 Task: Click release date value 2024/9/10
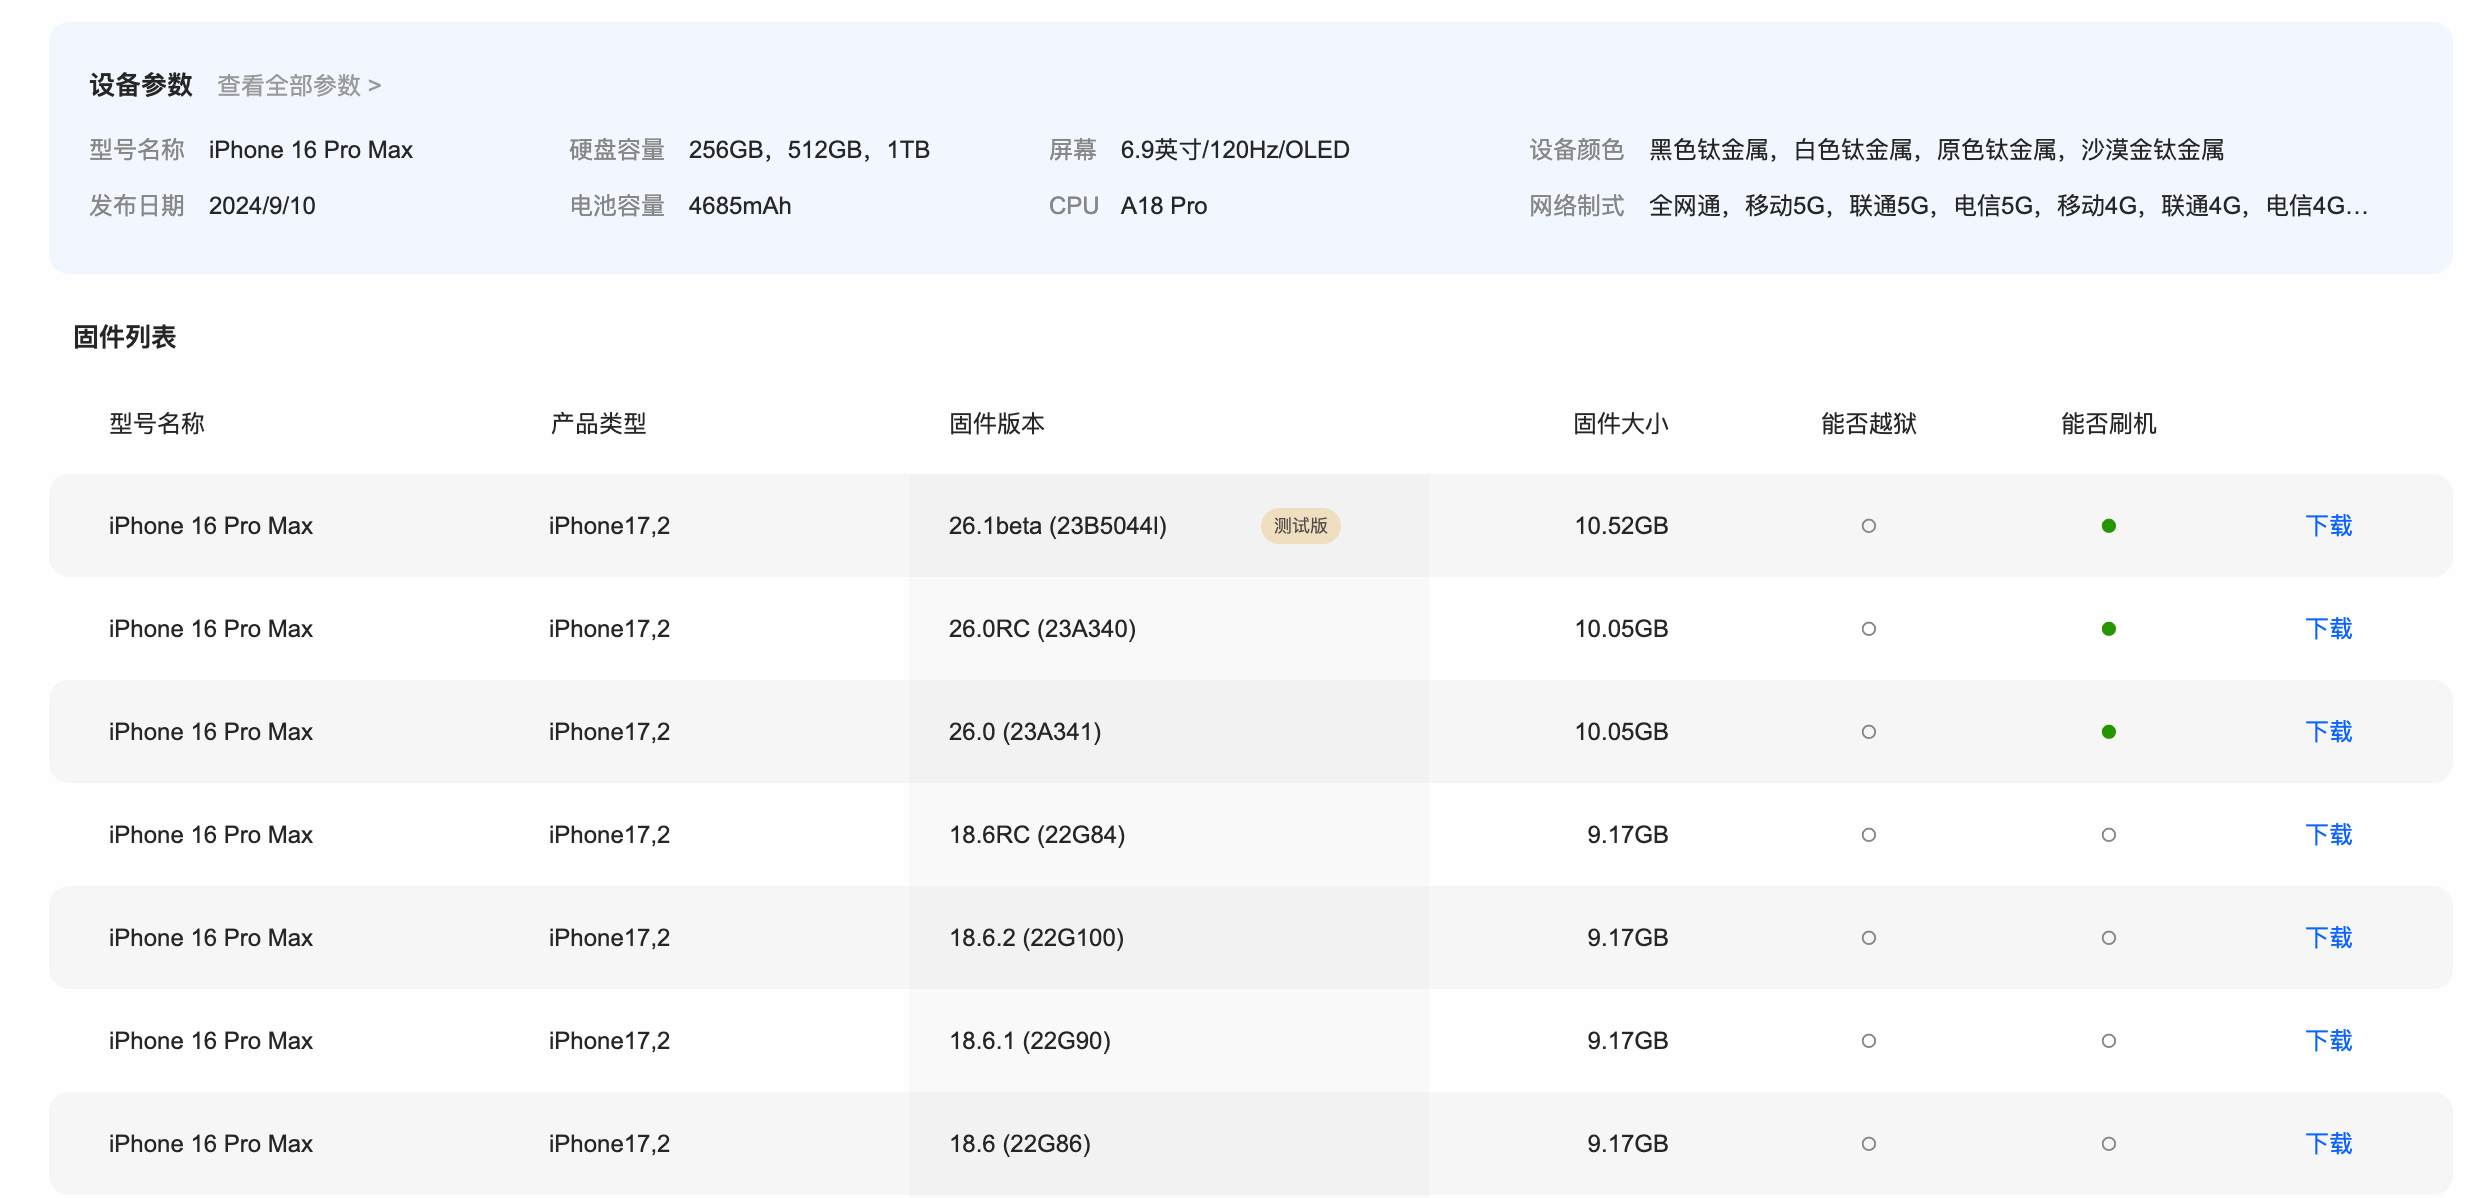[x=262, y=206]
